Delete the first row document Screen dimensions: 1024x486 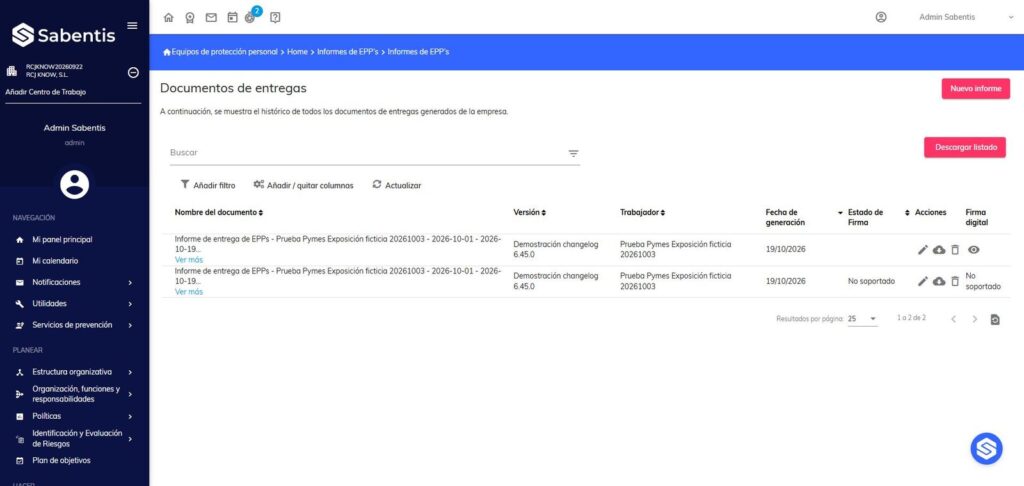coord(955,250)
